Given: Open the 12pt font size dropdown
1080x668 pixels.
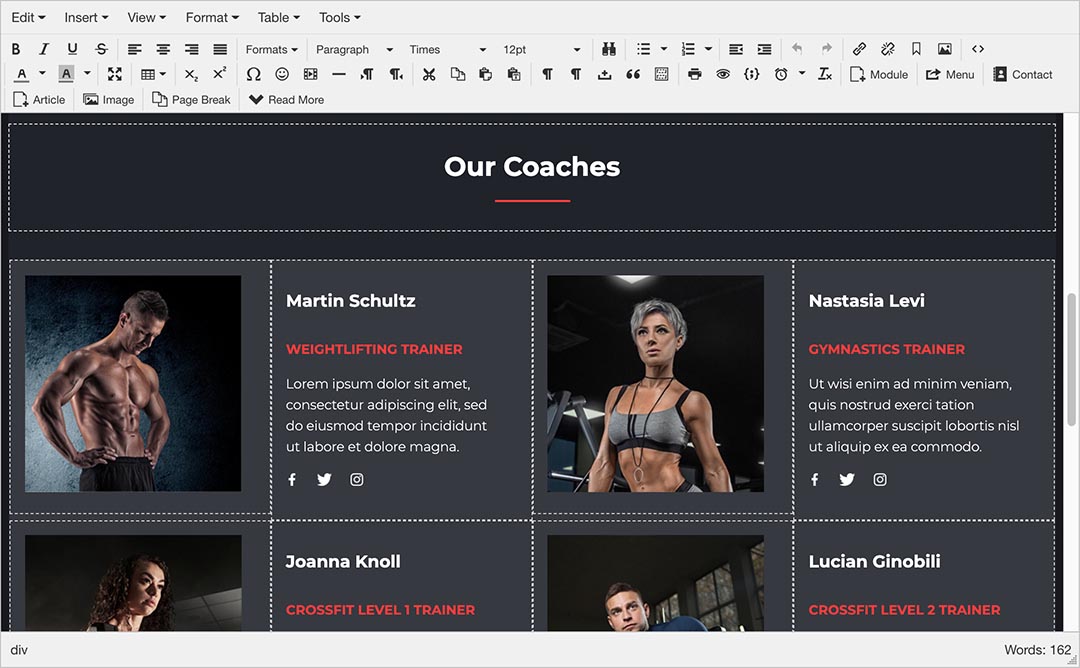Looking at the screenshot, I should (x=541, y=49).
